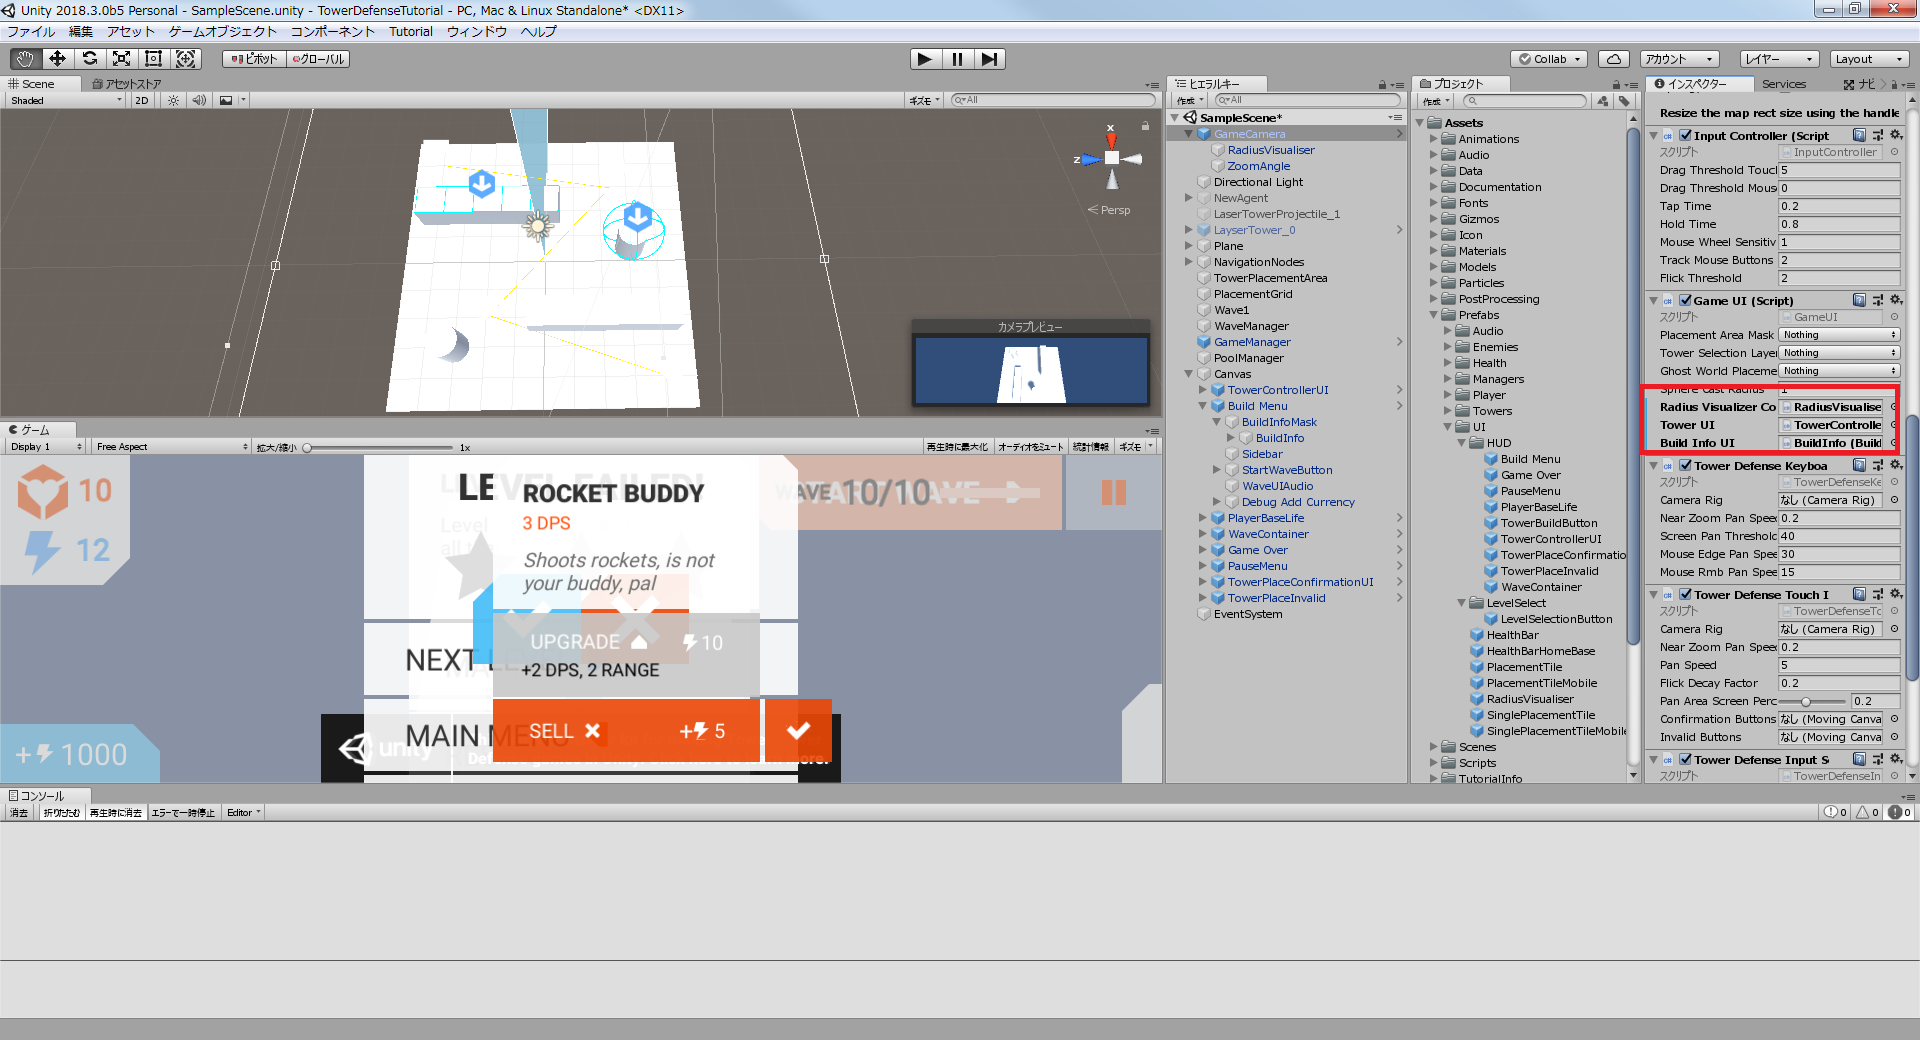Open Shaded draw mode dropdown
Image resolution: width=1920 pixels, height=1040 pixels.
click(66, 100)
